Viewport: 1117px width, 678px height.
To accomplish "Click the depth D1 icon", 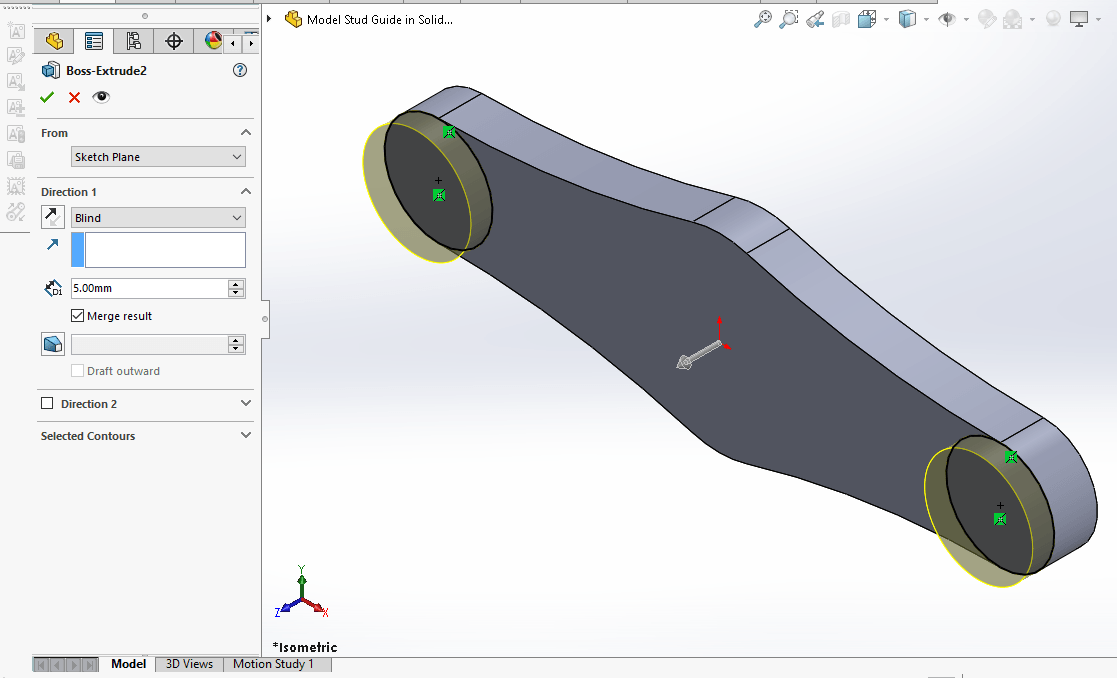I will point(53,288).
